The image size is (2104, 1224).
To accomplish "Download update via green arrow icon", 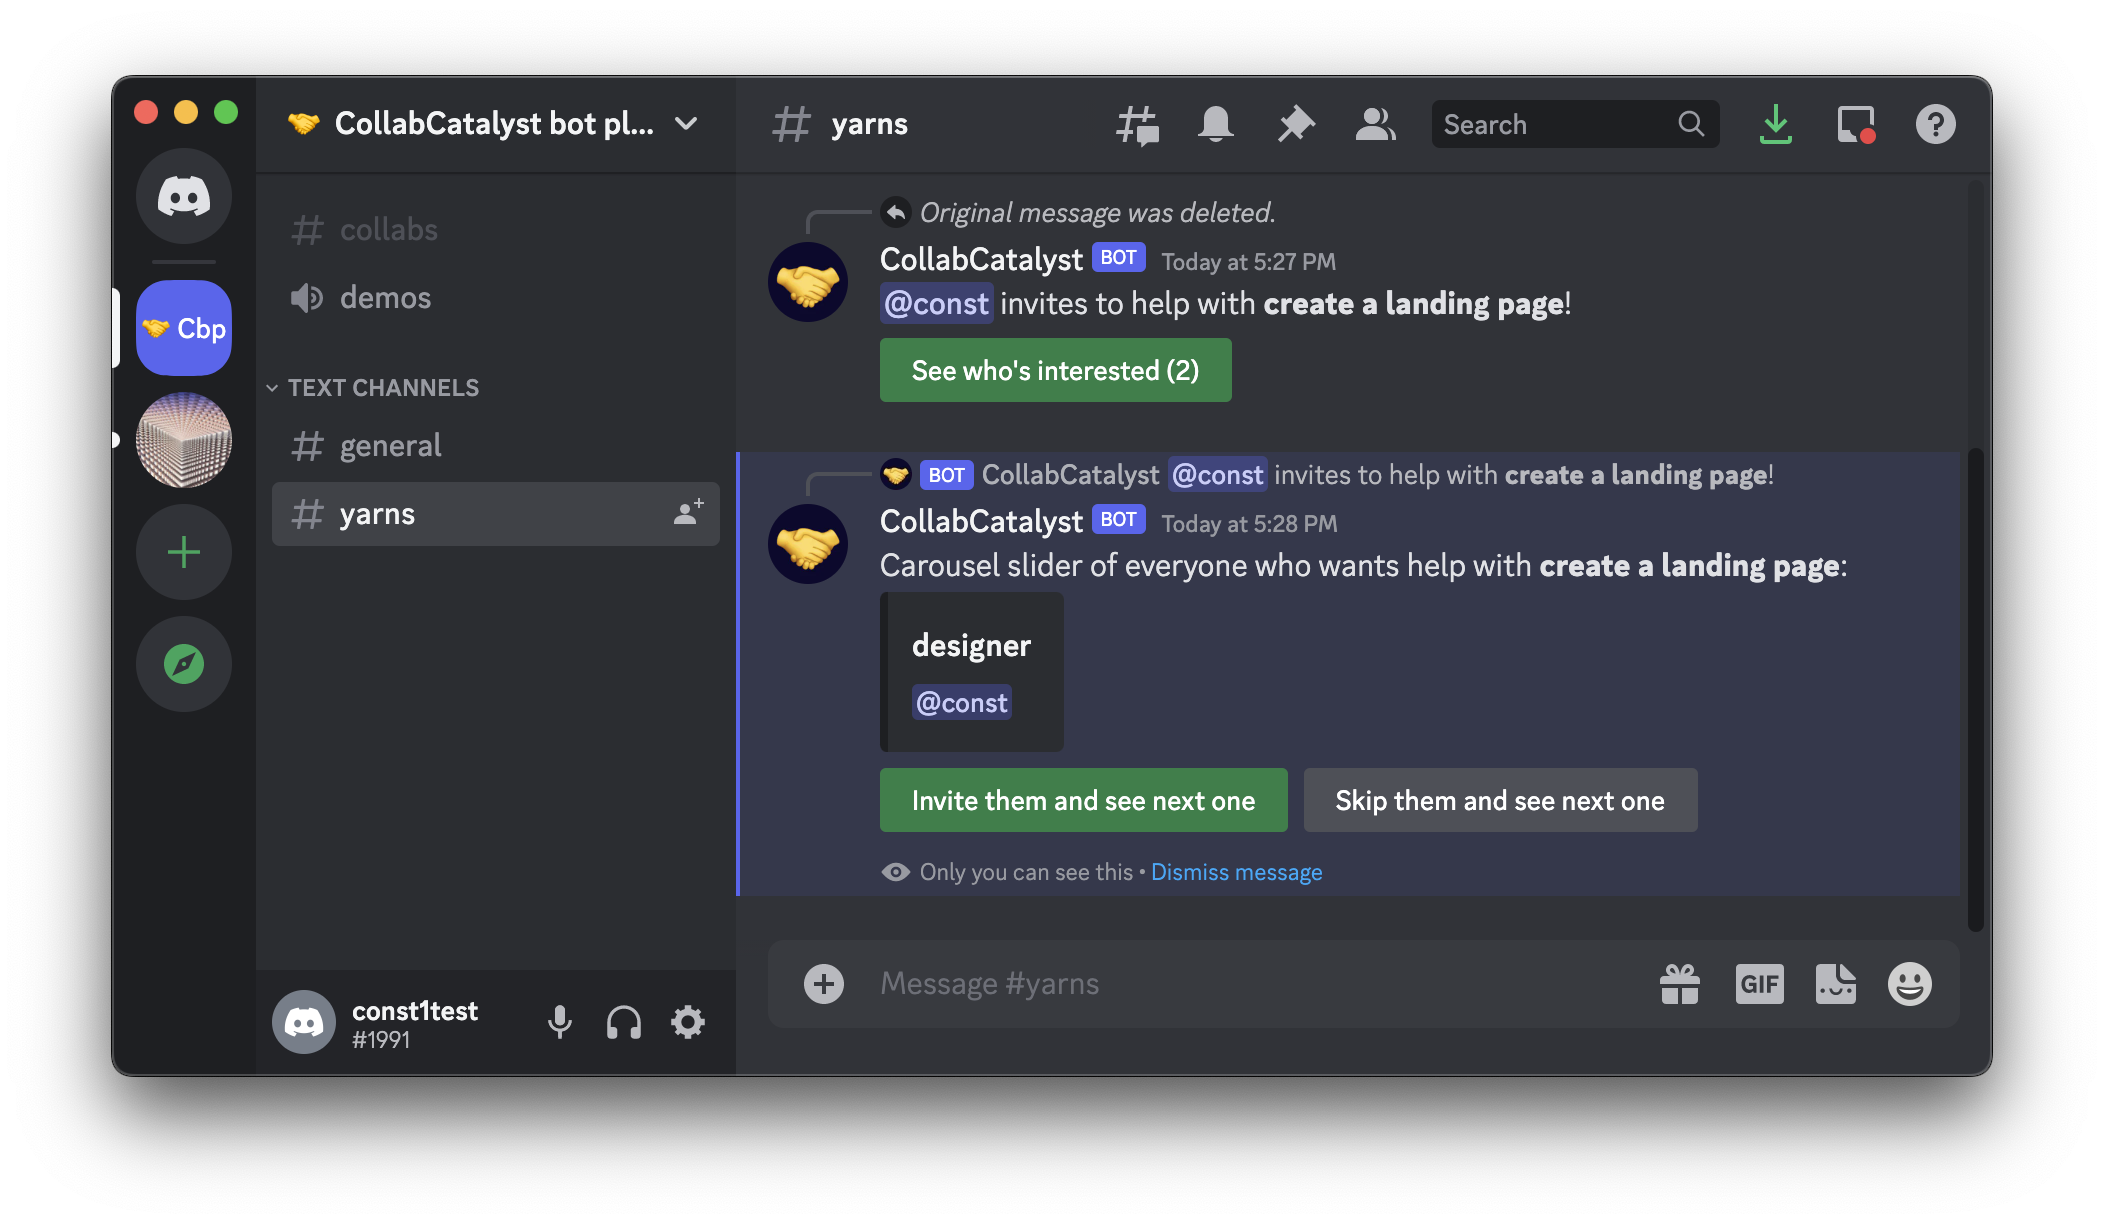I will coord(1776,125).
